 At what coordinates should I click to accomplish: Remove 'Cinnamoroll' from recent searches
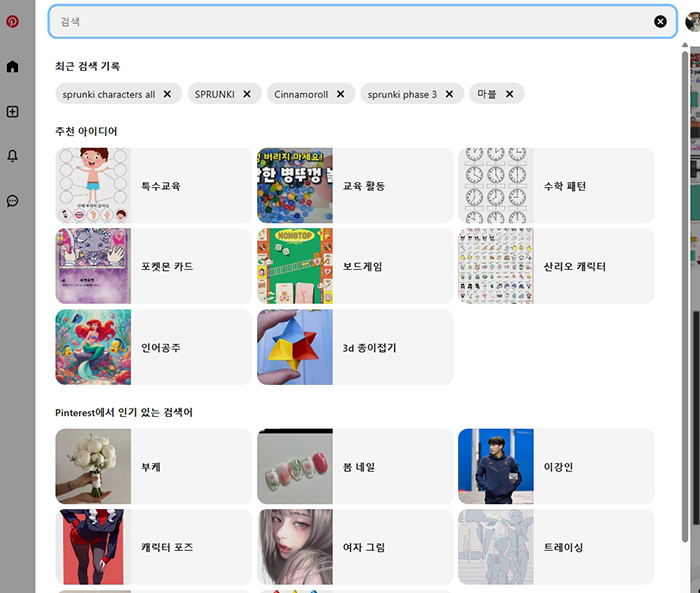[x=340, y=94]
